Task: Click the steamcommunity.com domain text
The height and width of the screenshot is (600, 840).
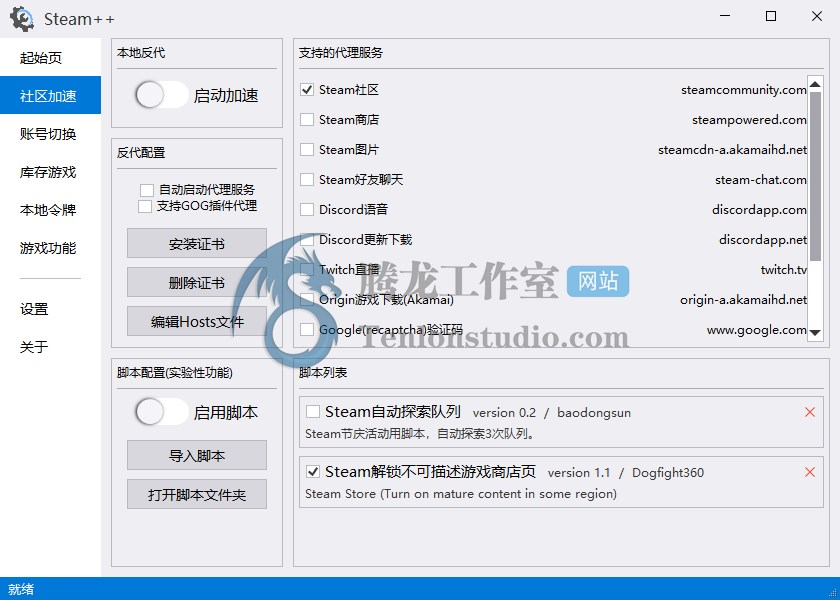Action: click(744, 89)
